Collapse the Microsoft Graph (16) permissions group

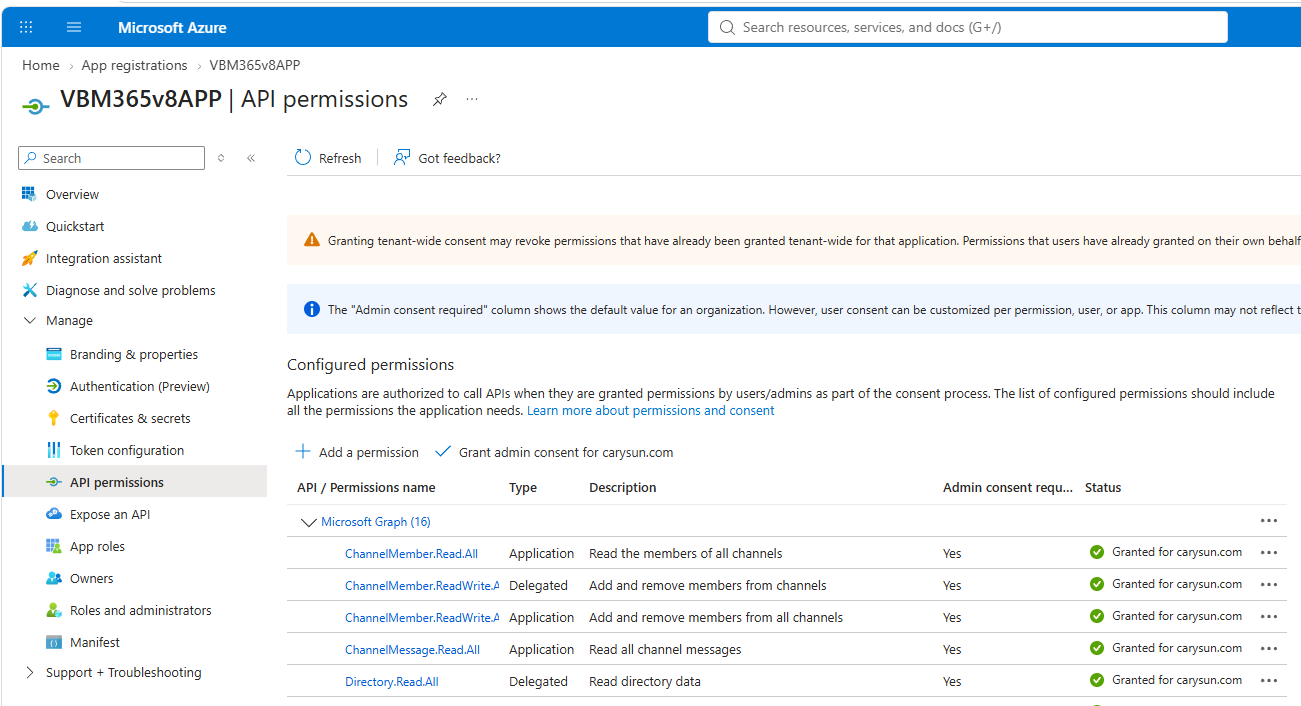(x=307, y=522)
